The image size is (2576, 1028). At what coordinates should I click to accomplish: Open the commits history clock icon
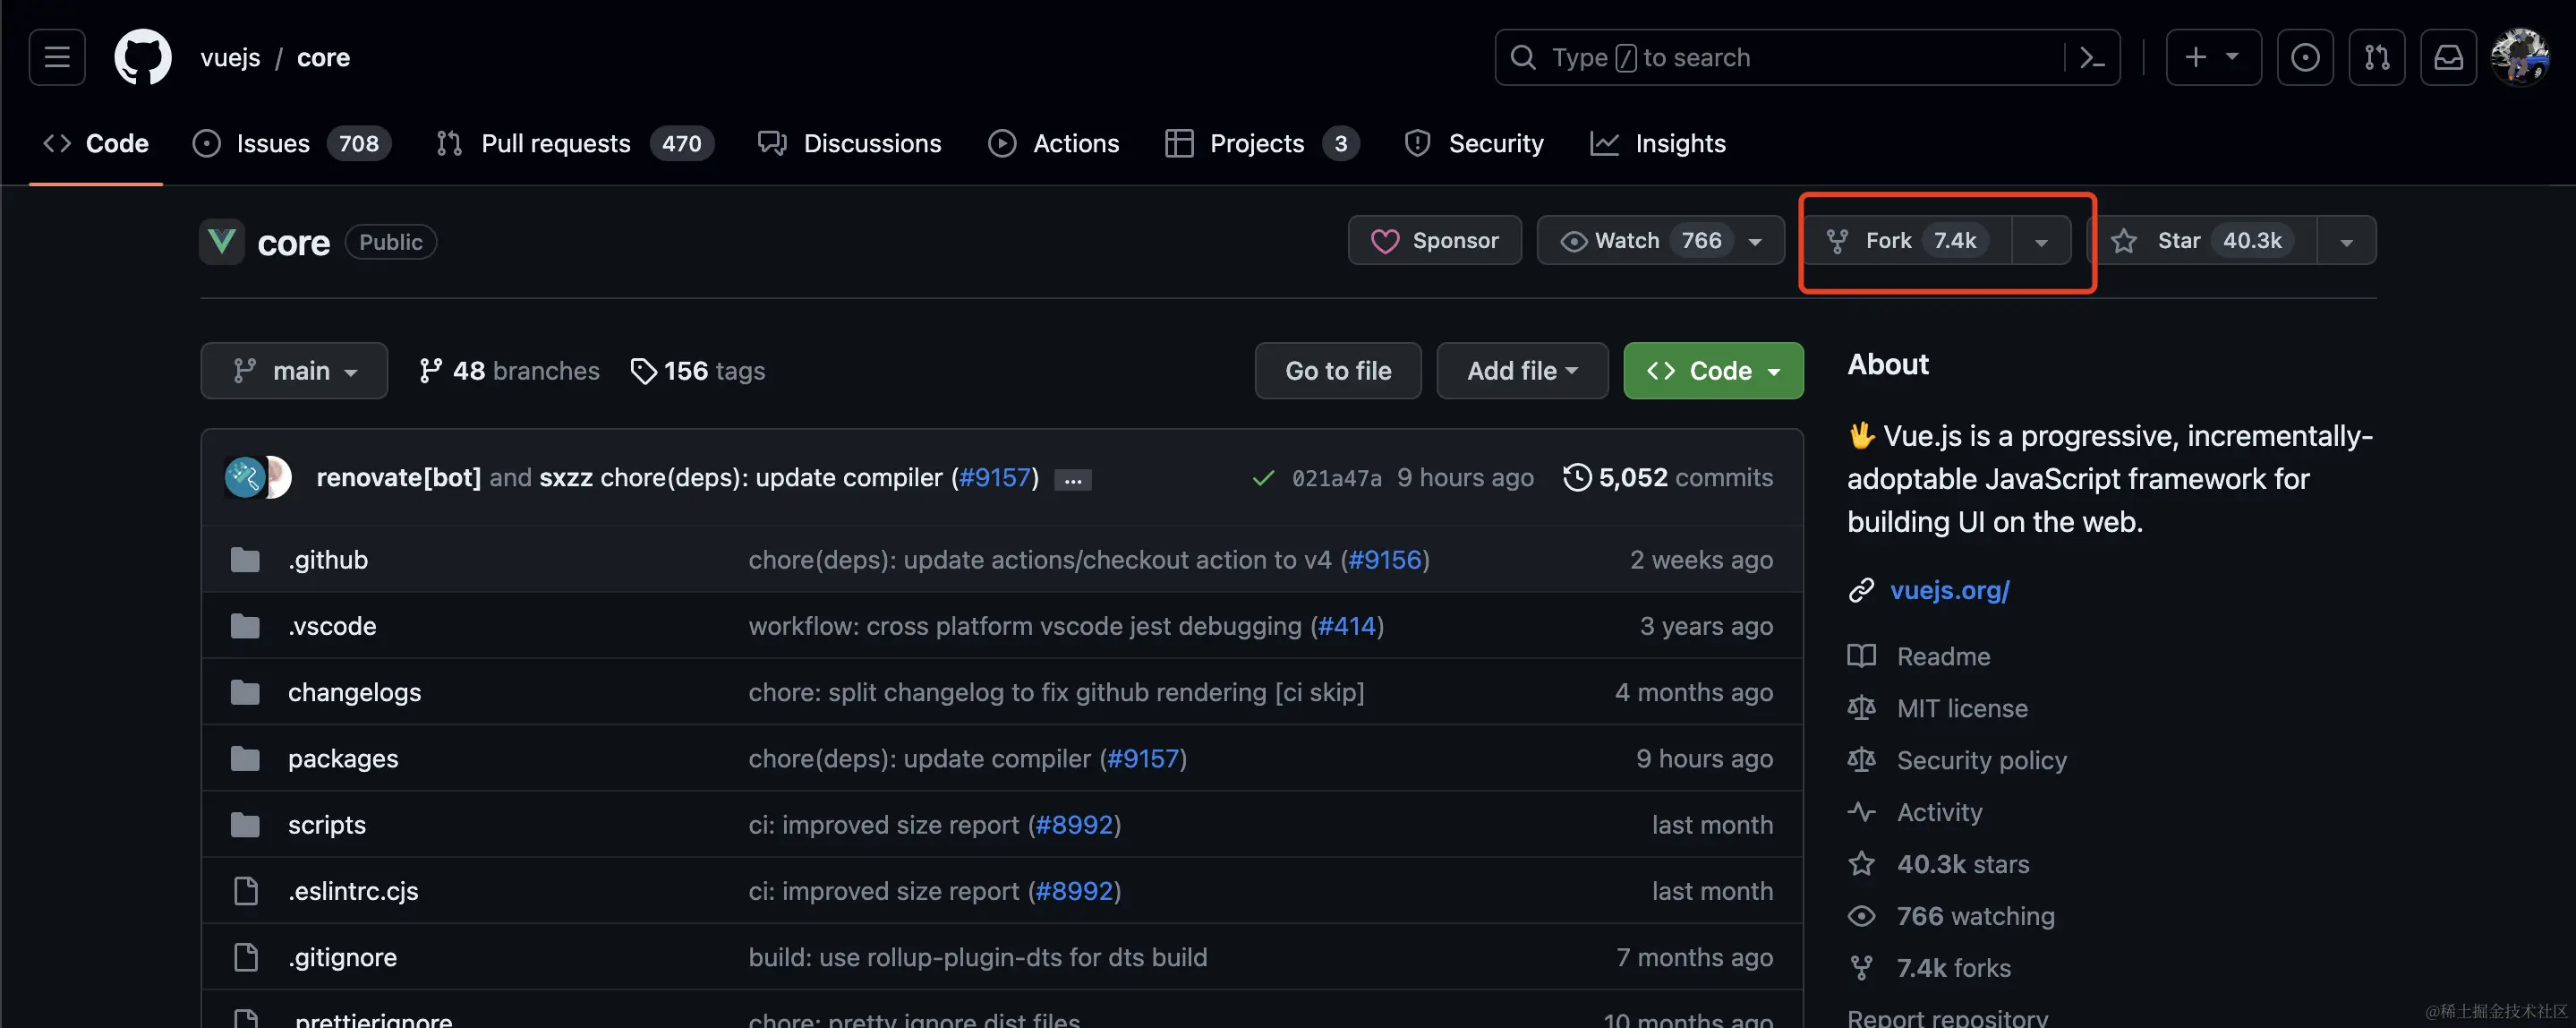point(1577,477)
